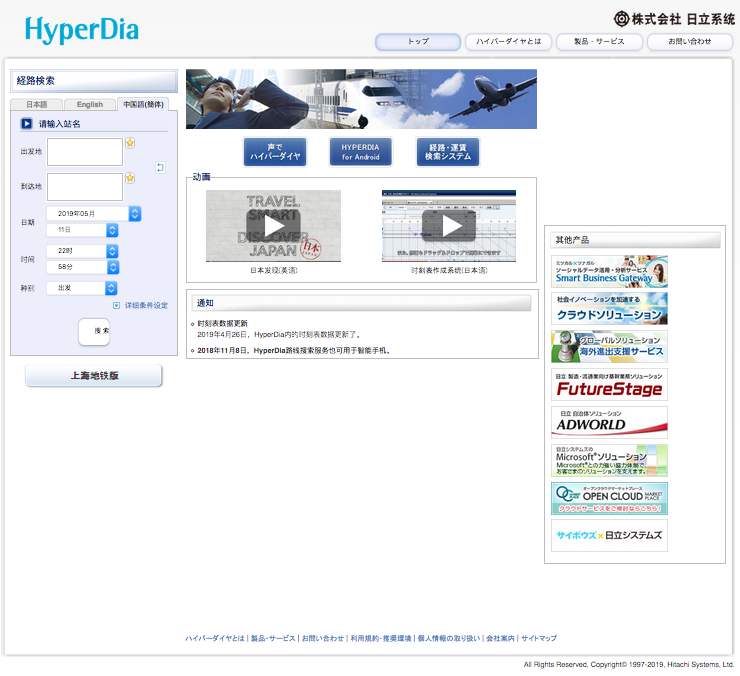Expand 详细条件设定 options
The width and height of the screenshot is (740, 676).
pyautogui.click(x=141, y=305)
